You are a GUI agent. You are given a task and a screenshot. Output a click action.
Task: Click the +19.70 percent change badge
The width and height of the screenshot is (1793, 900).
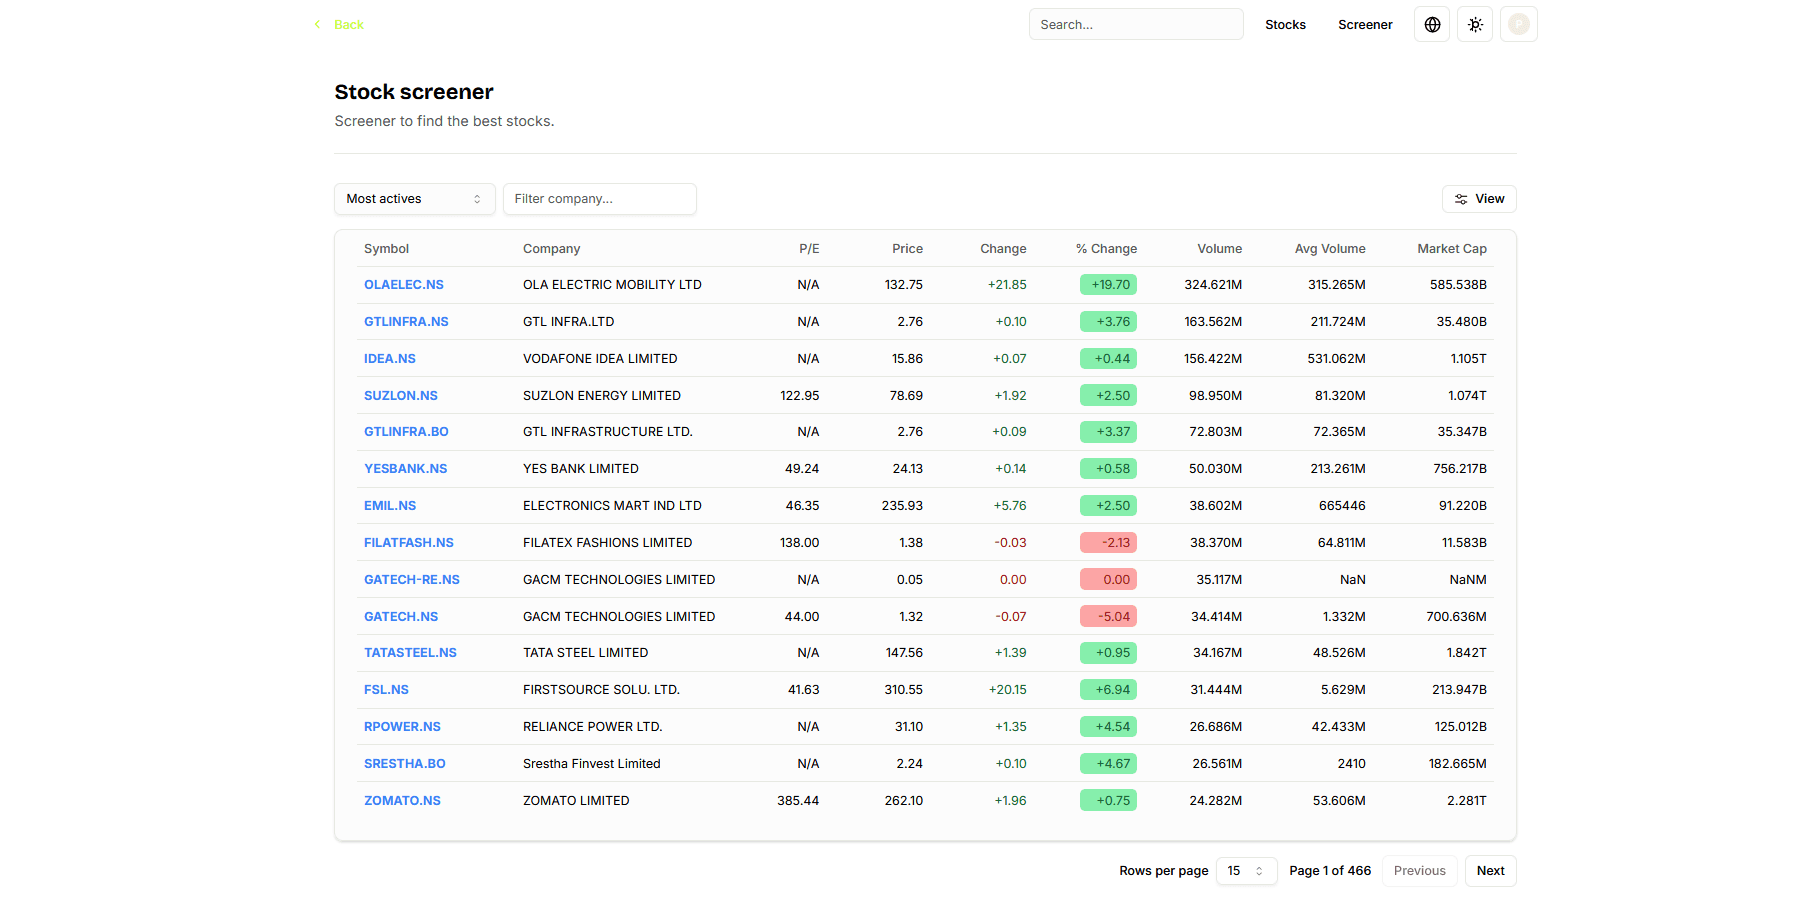tap(1108, 285)
